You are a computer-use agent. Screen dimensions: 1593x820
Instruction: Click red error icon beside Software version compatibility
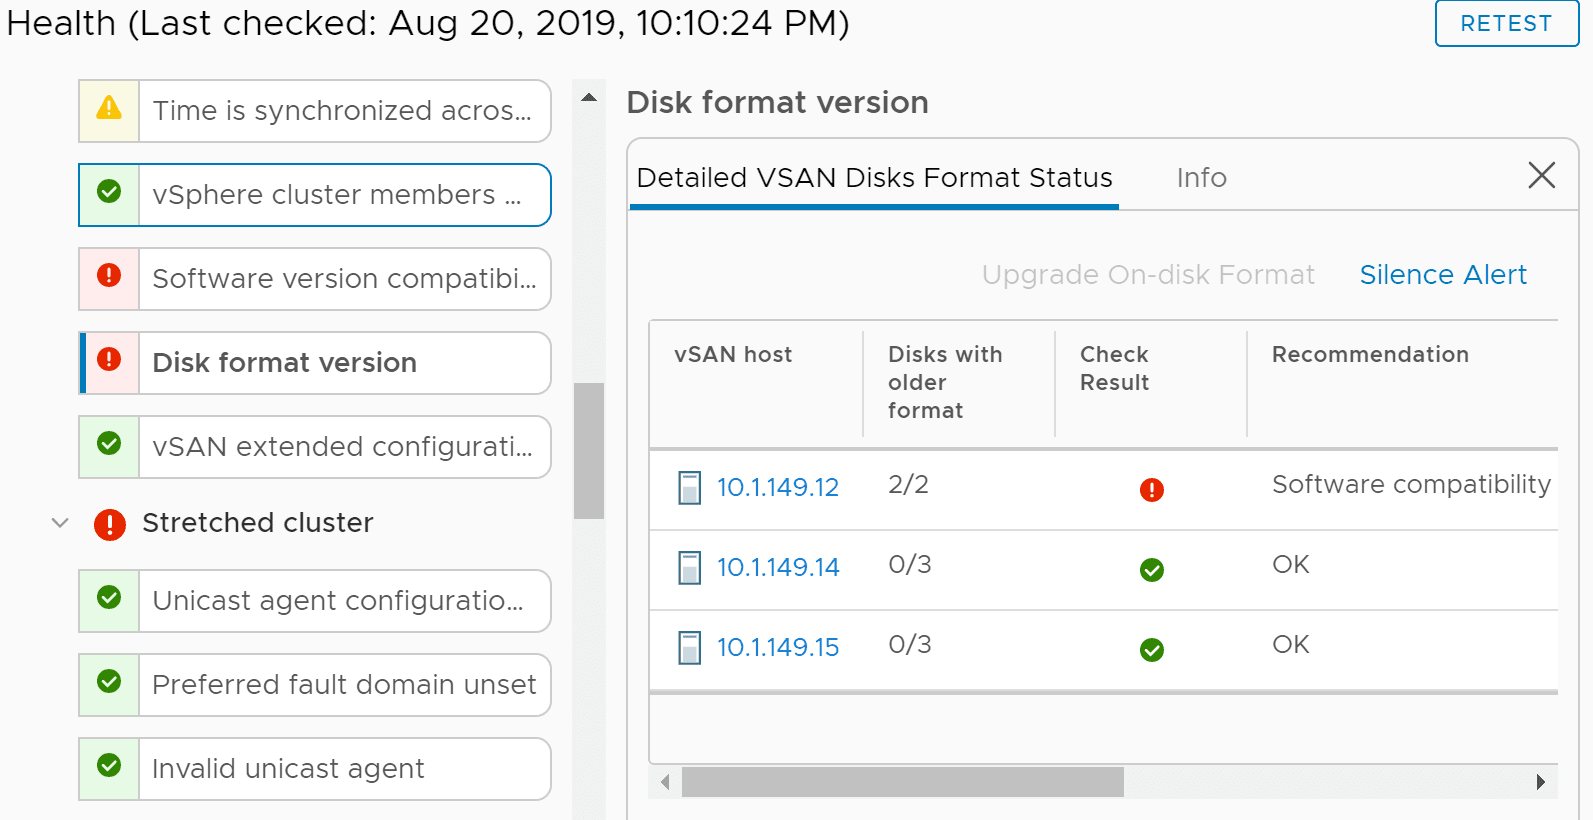[109, 276]
